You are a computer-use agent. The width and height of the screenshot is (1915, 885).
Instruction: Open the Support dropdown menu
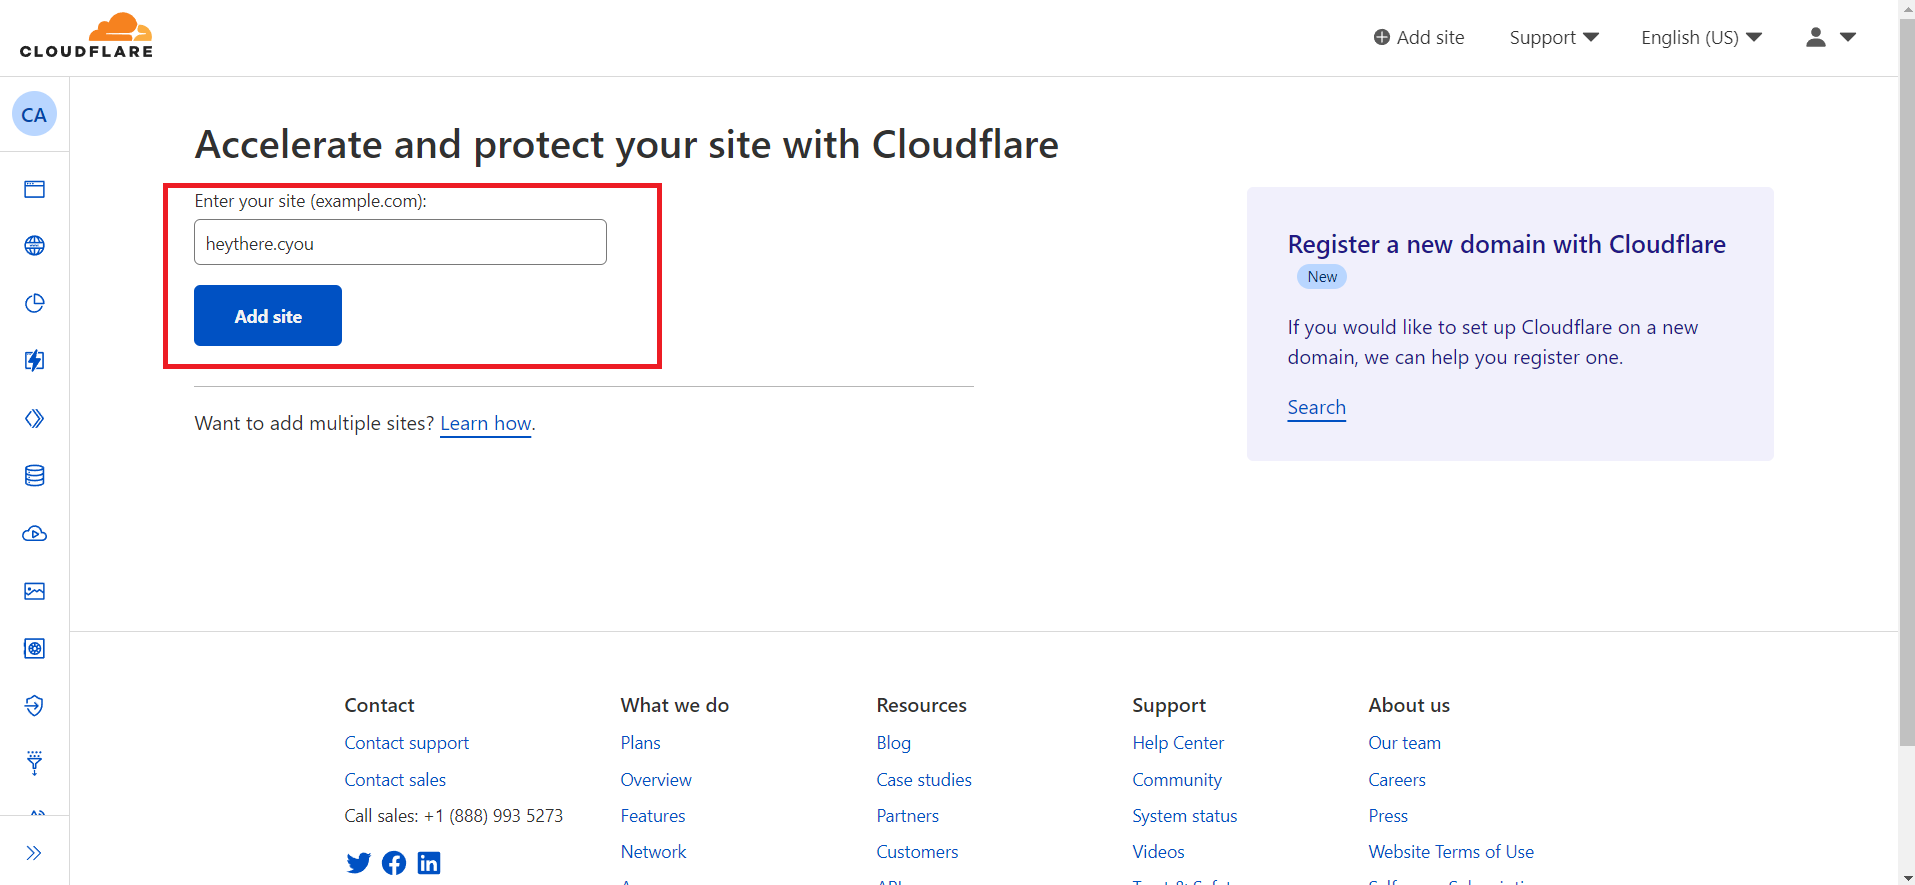click(1554, 37)
